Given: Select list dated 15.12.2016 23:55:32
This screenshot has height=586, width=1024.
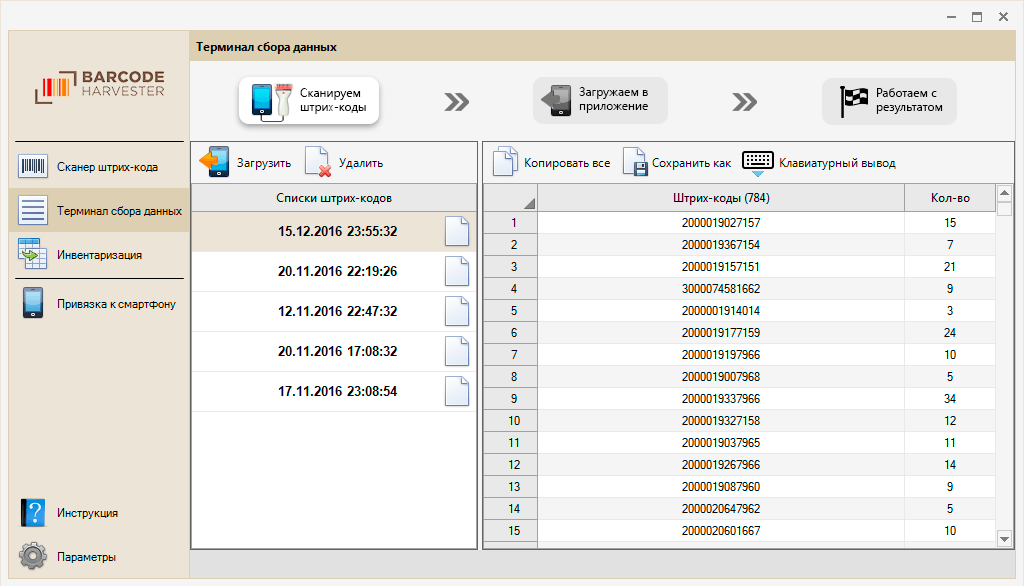Looking at the screenshot, I should click(x=334, y=231).
